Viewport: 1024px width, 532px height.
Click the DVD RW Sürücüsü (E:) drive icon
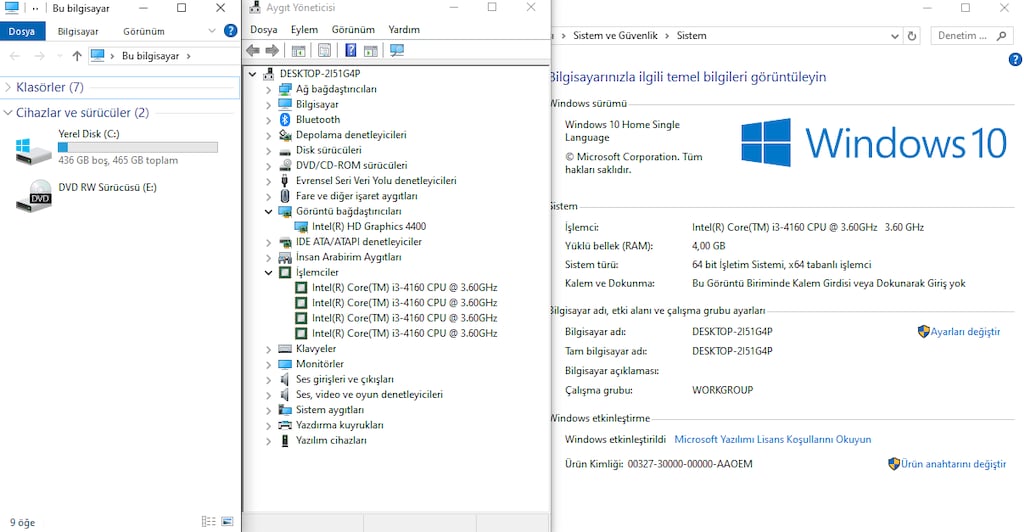33,196
